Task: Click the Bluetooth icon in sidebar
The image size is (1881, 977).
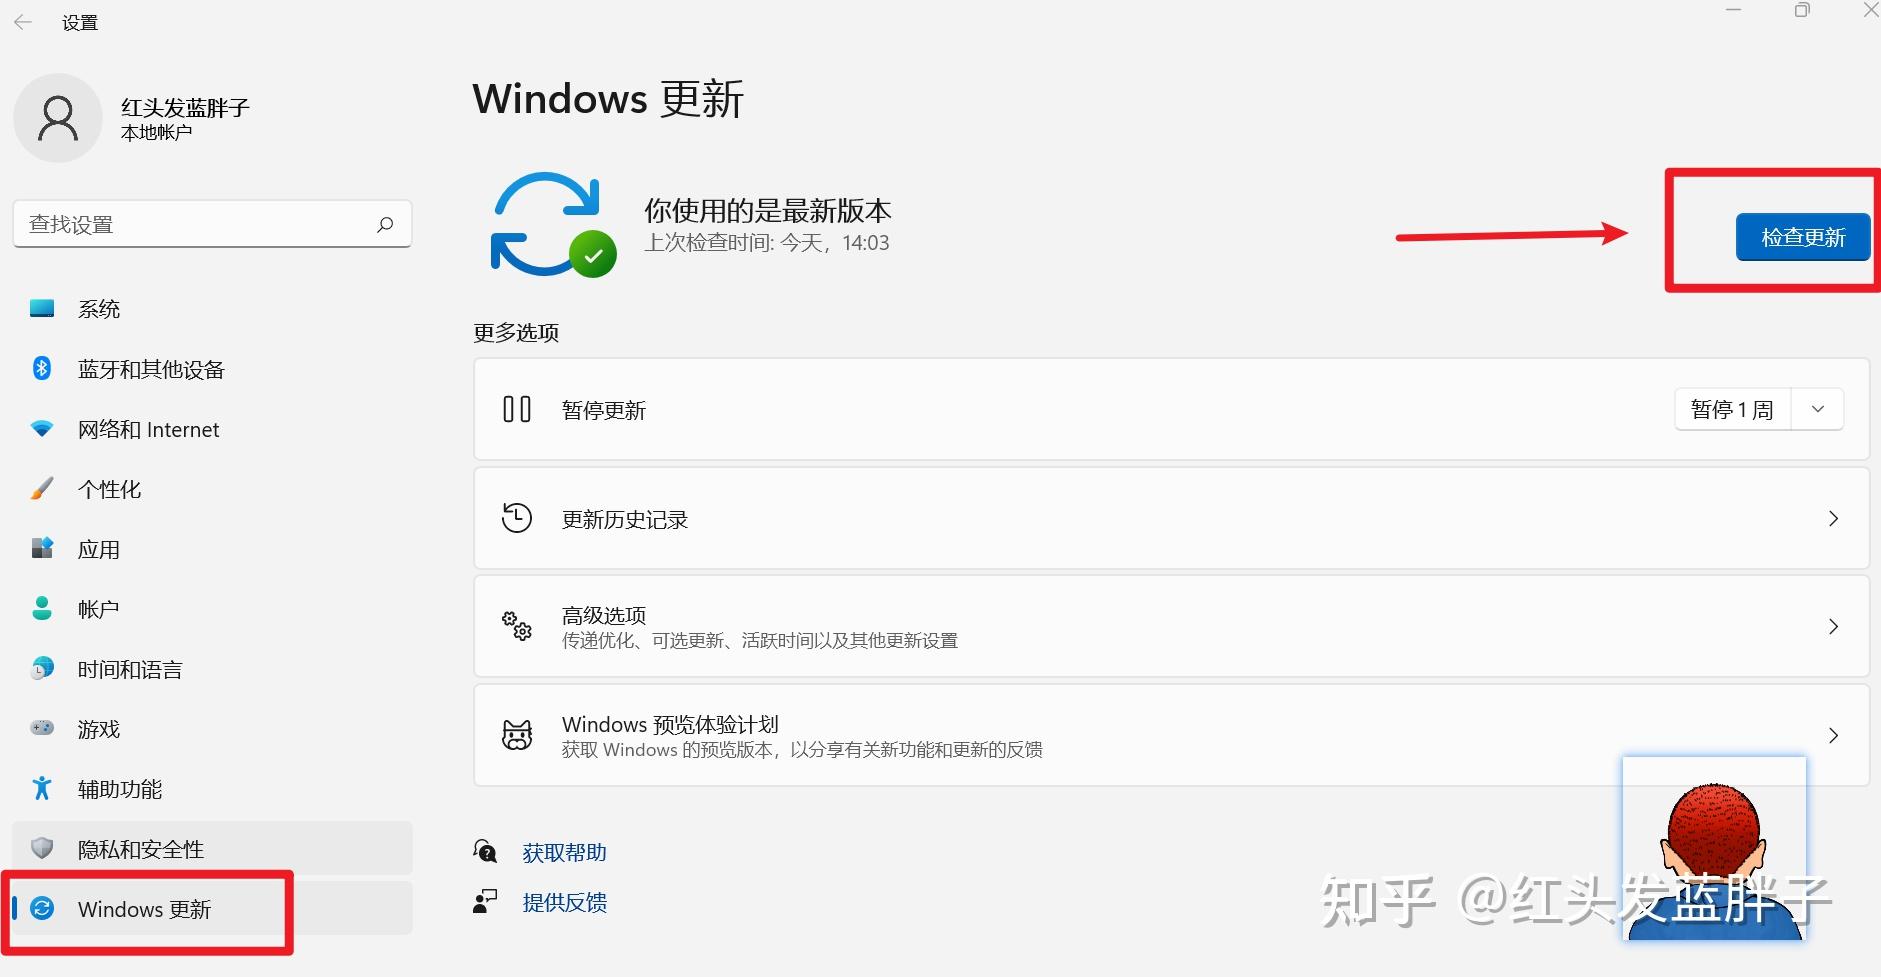Action: pos(42,368)
